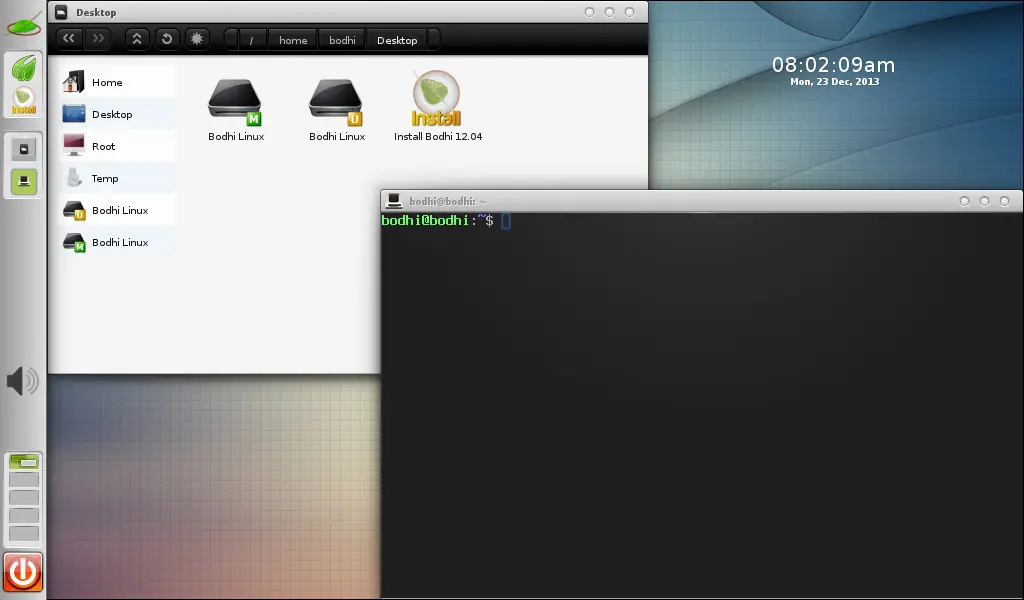Minimize the terminal window
The image size is (1024, 600).
point(964,201)
